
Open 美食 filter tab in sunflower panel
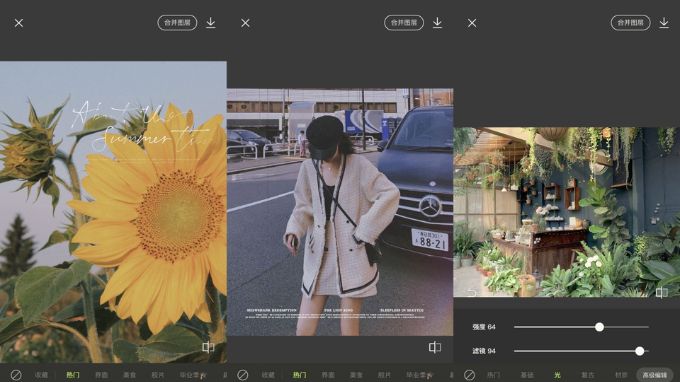tap(129, 375)
